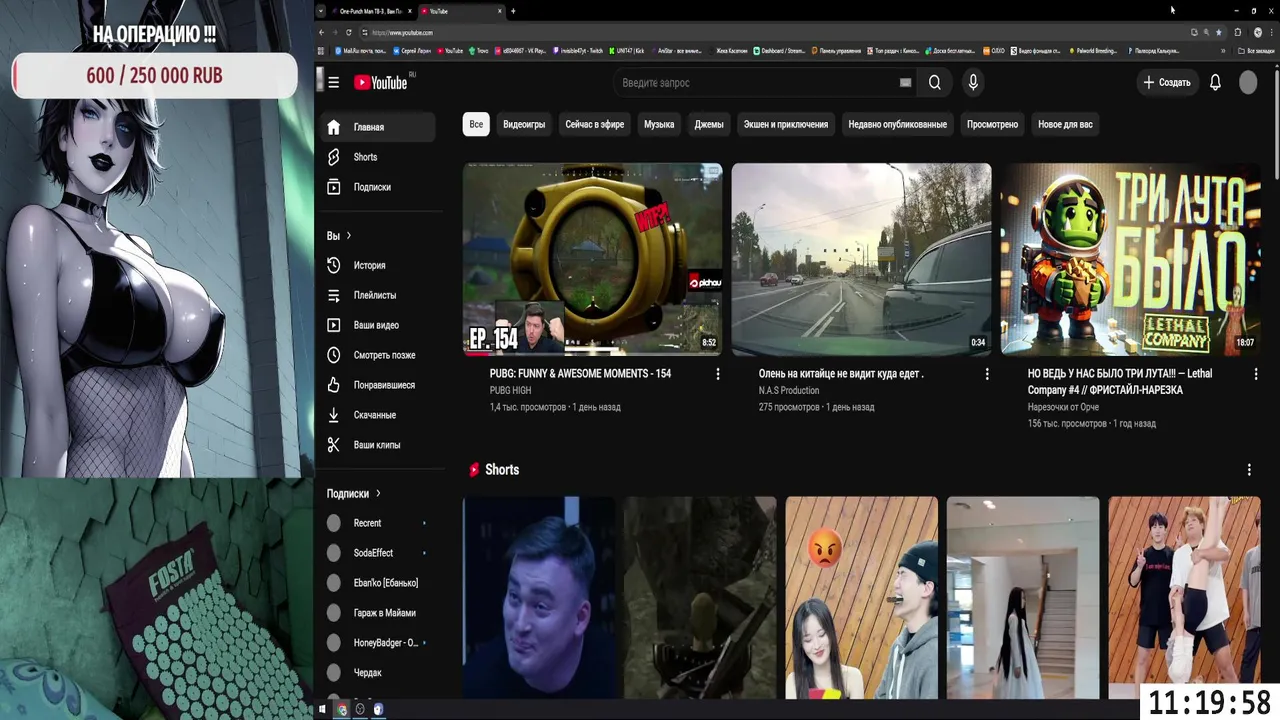Click the search magnifier button
The width and height of the screenshot is (1280, 720).
(x=934, y=83)
